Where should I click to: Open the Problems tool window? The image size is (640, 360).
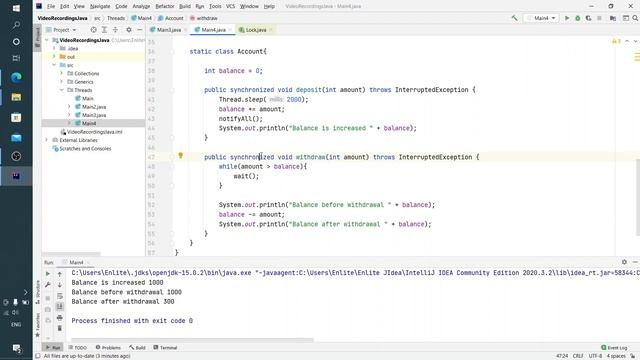108,347
